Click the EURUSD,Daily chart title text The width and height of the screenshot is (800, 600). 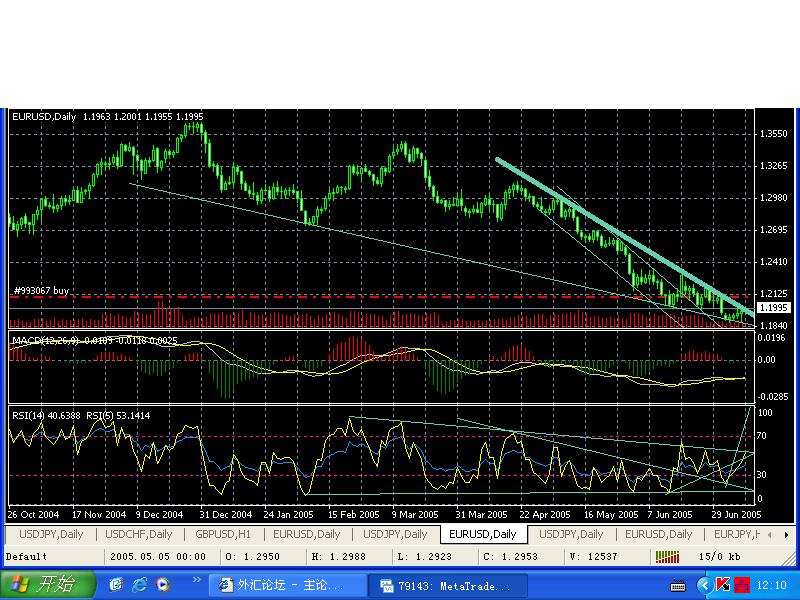pyautogui.click(x=44, y=116)
